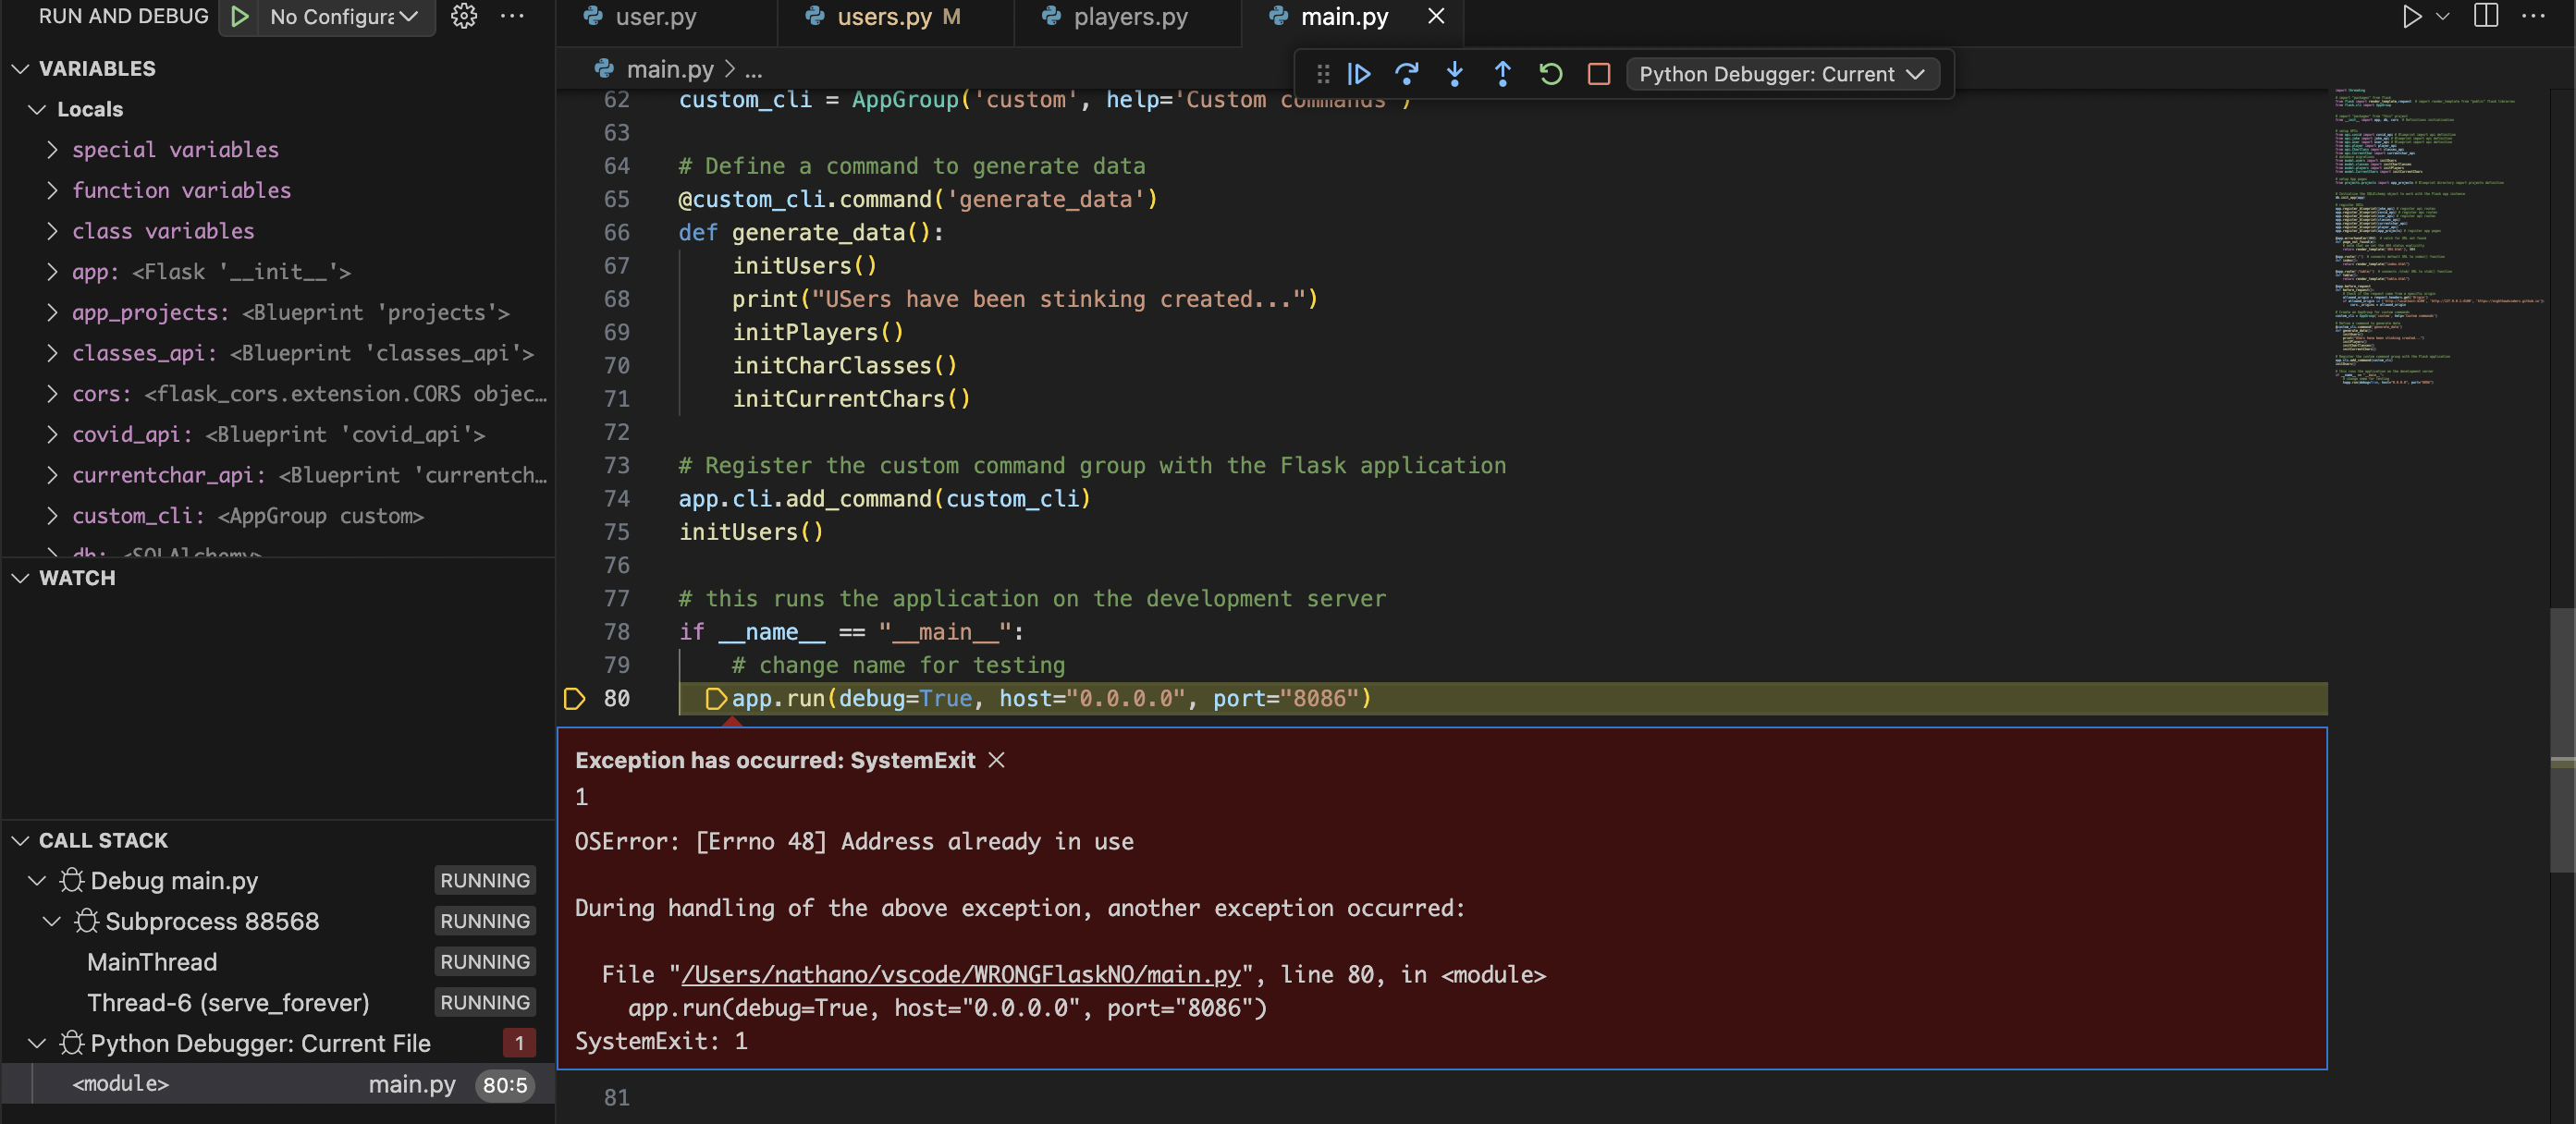Click the Step Over debug icon

point(1407,74)
